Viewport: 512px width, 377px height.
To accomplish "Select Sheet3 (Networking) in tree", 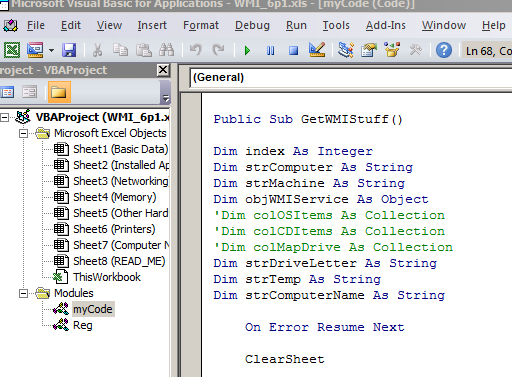I will 121,181.
